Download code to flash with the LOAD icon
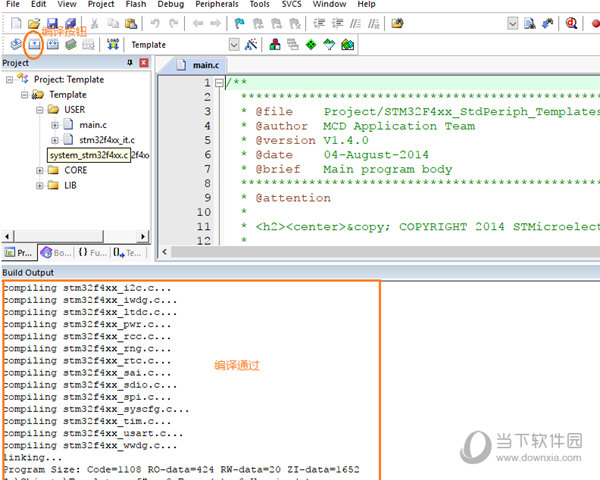Screen dimensions: 600x480 coord(113,44)
